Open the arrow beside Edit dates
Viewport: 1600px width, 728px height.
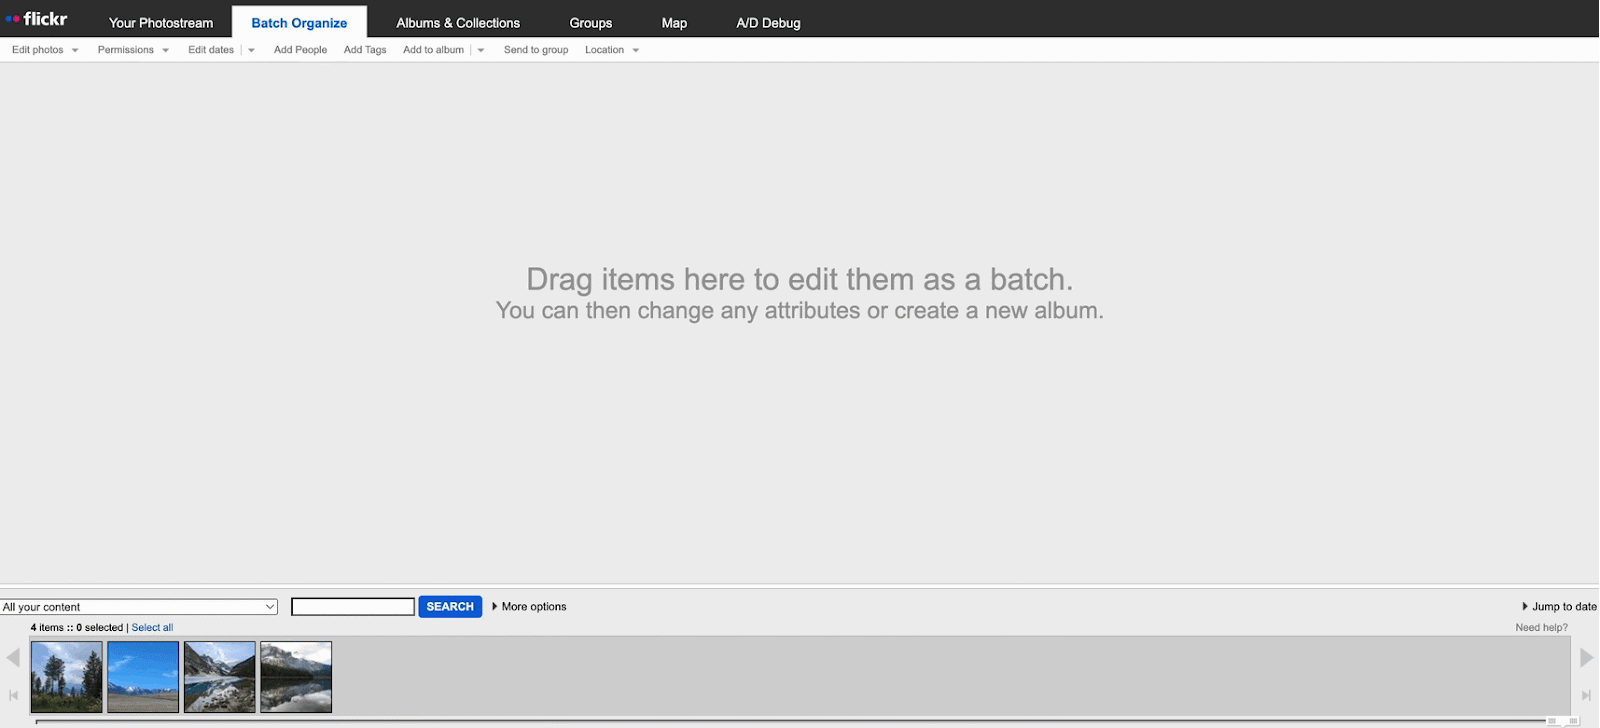point(251,50)
